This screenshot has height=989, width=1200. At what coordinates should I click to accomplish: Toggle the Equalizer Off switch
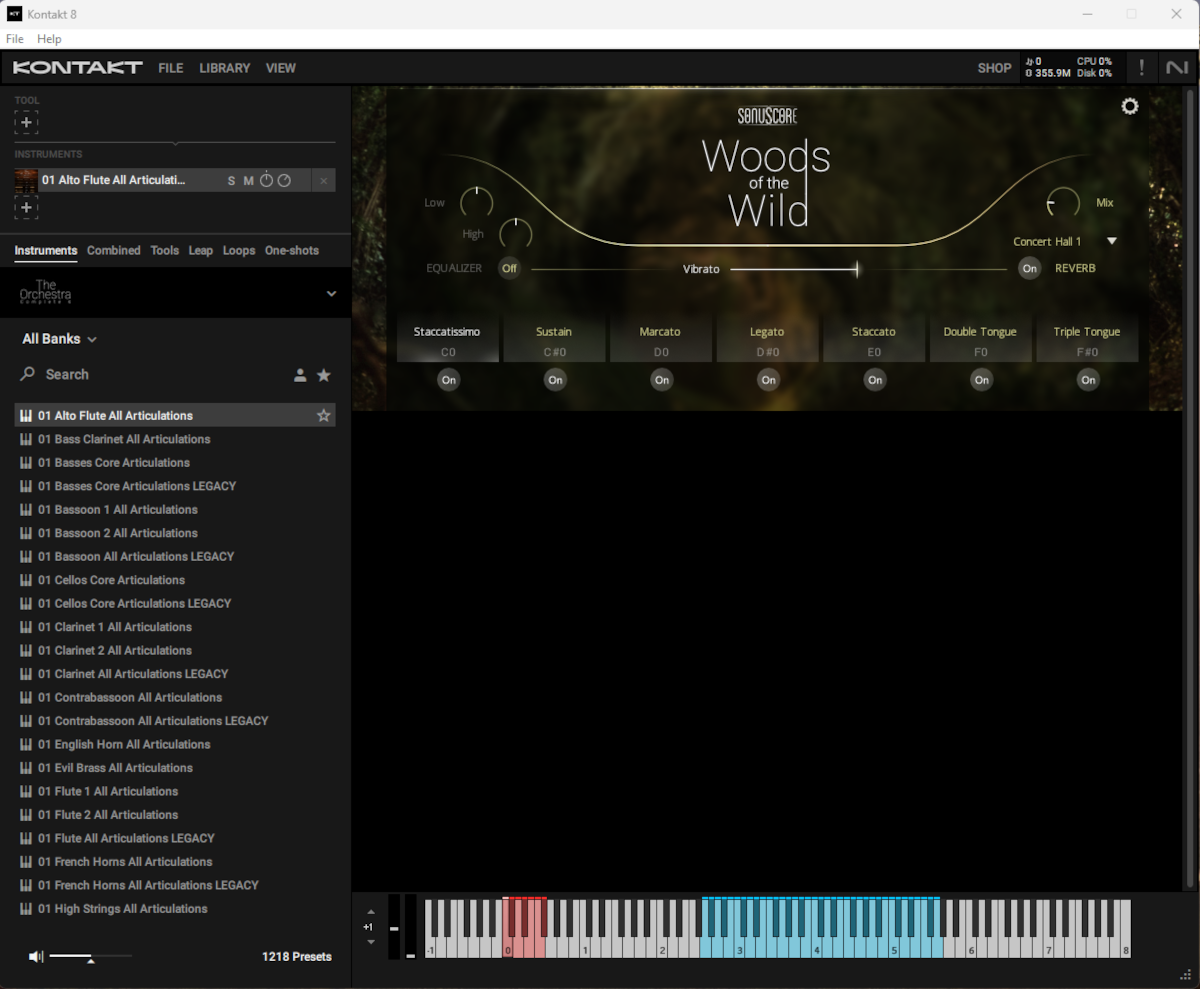(x=510, y=268)
